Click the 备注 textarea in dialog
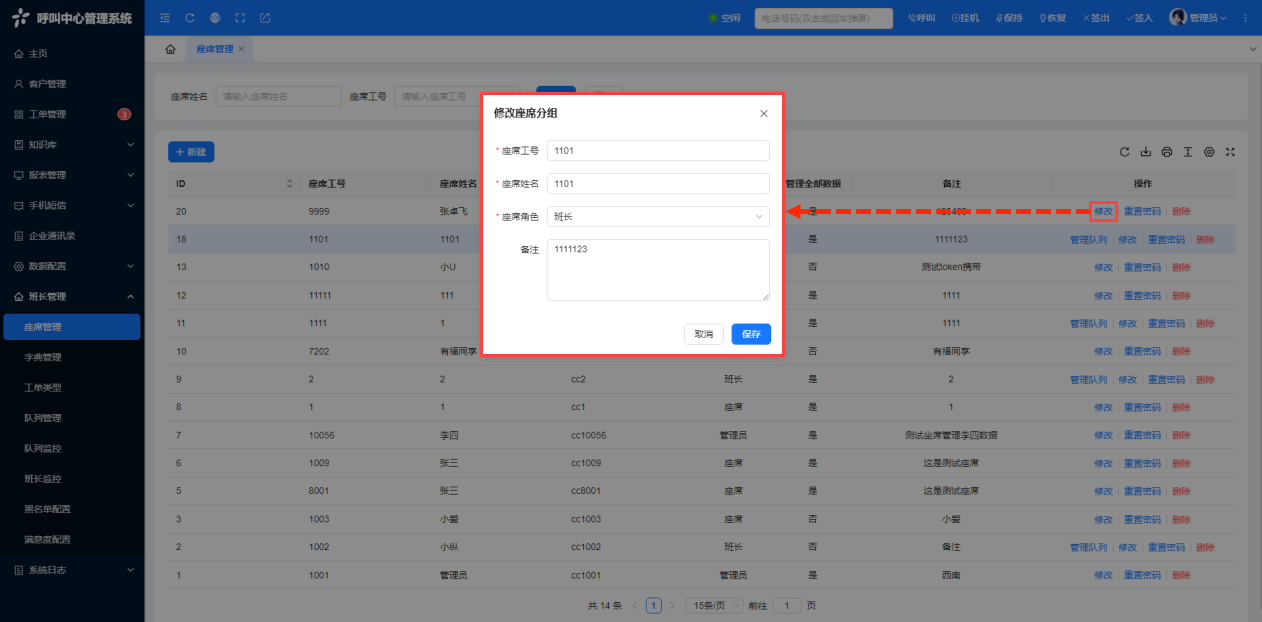This screenshot has height=622, width=1262. (658, 269)
